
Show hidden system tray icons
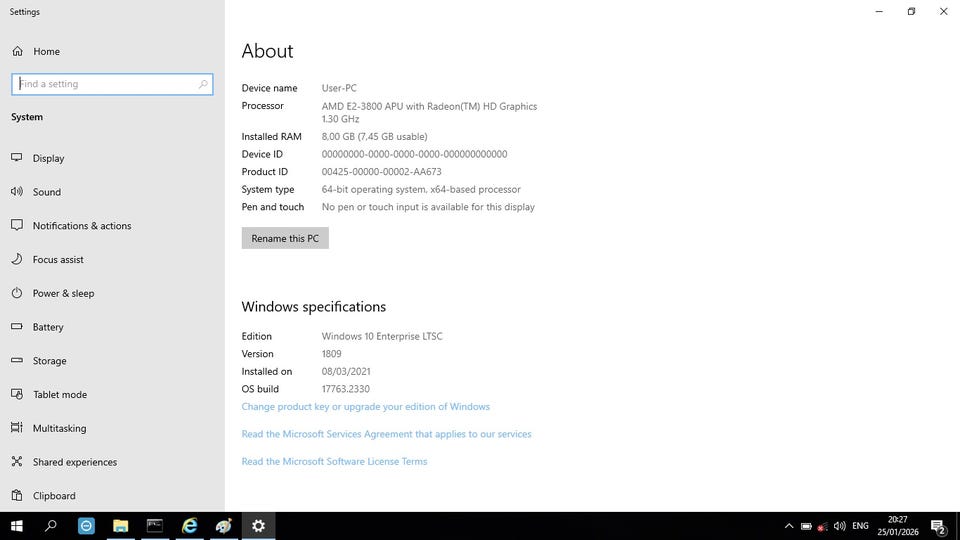(789, 526)
